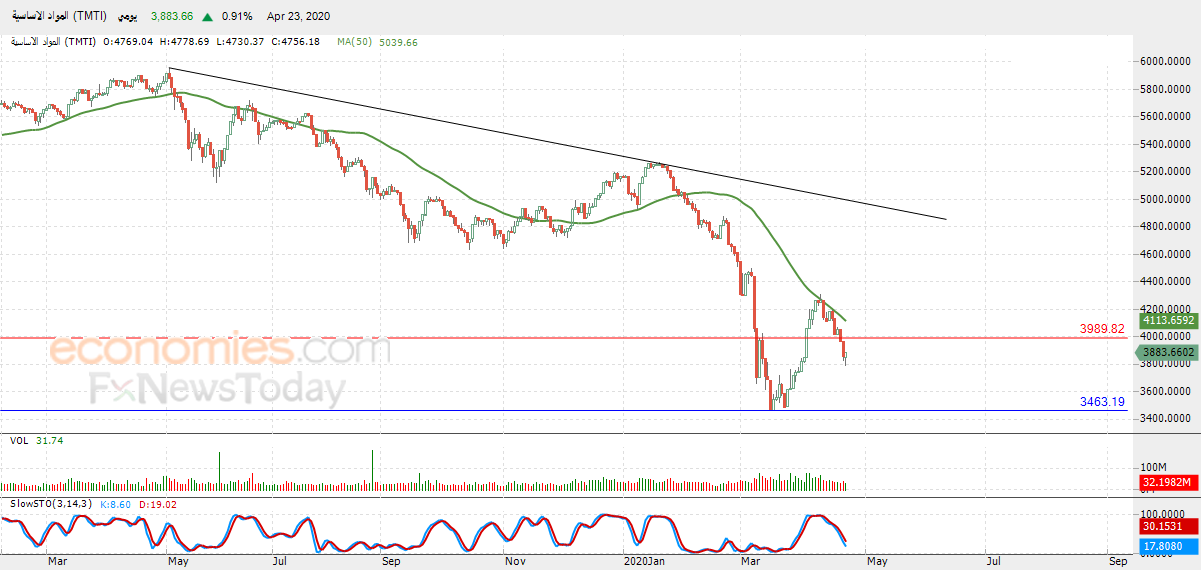The height and width of the screenshot is (570, 1201).
Task: Click the open value O:4769.04
Action: click(126, 42)
